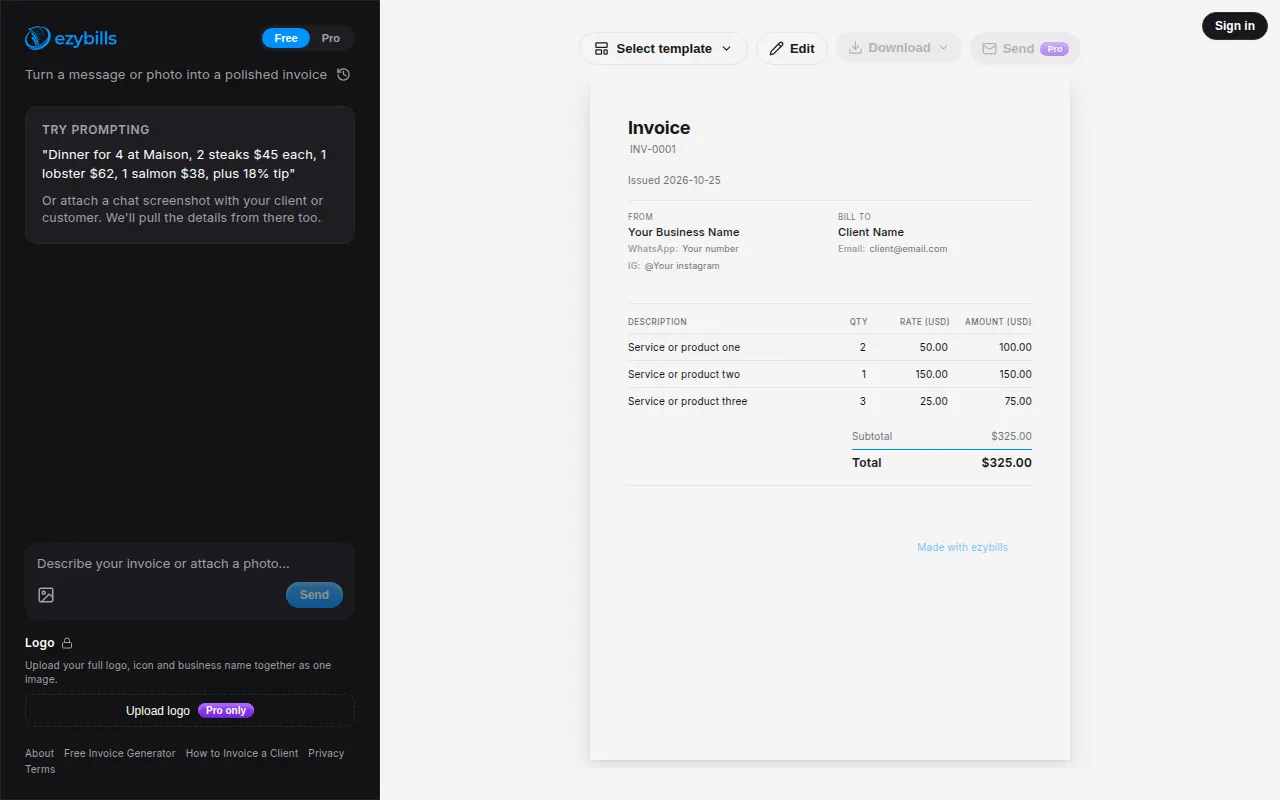This screenshot has width=1280, height=800.
Task: Open the Select template dropdown
Action: click(663, 48)
